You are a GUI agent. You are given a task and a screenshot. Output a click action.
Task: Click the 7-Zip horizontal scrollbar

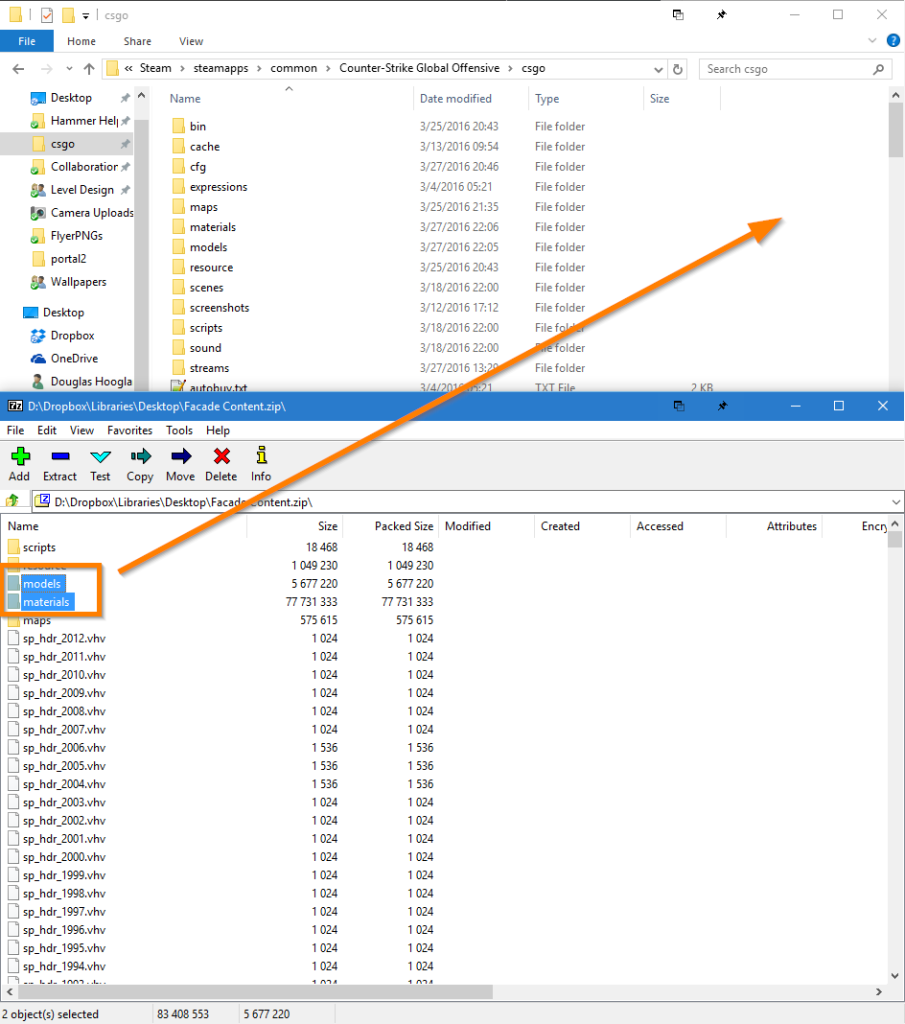[250, 993]
